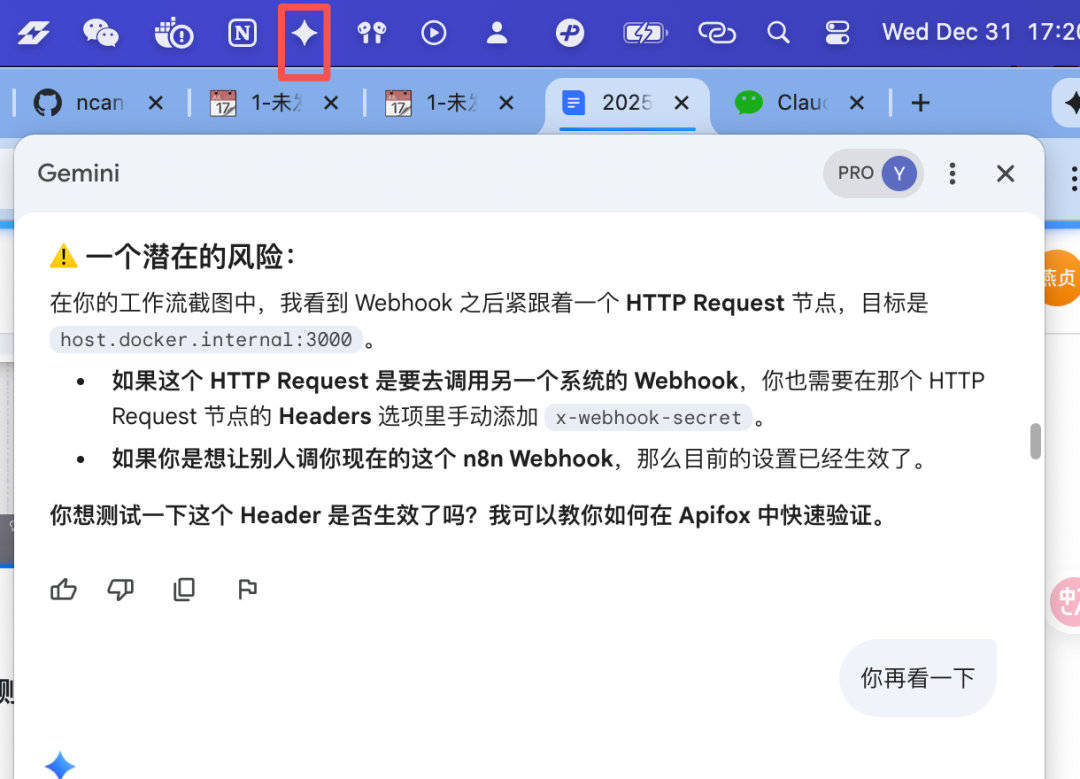Click the lightning-bolt app icon in the menu bar

33,32
